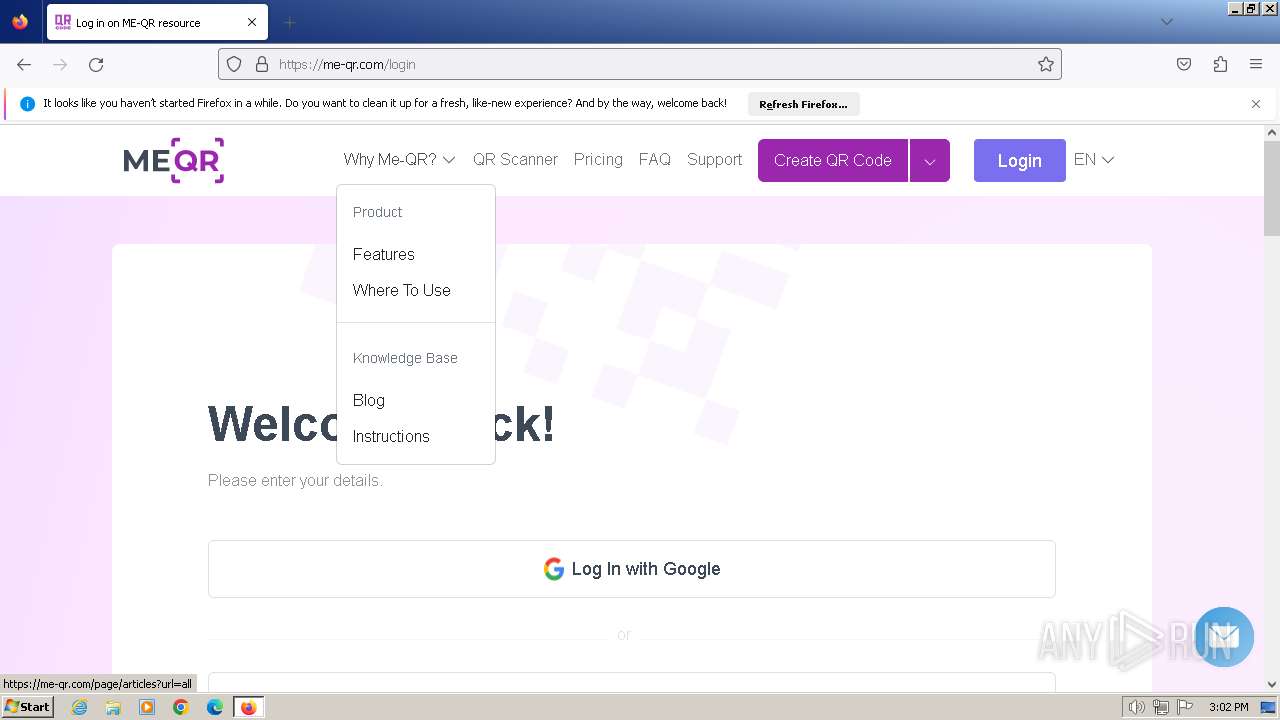Open the Windows Start menu
Viewport: 1280px width, 720px height.
pyautogui.click(x=28, y=707)
